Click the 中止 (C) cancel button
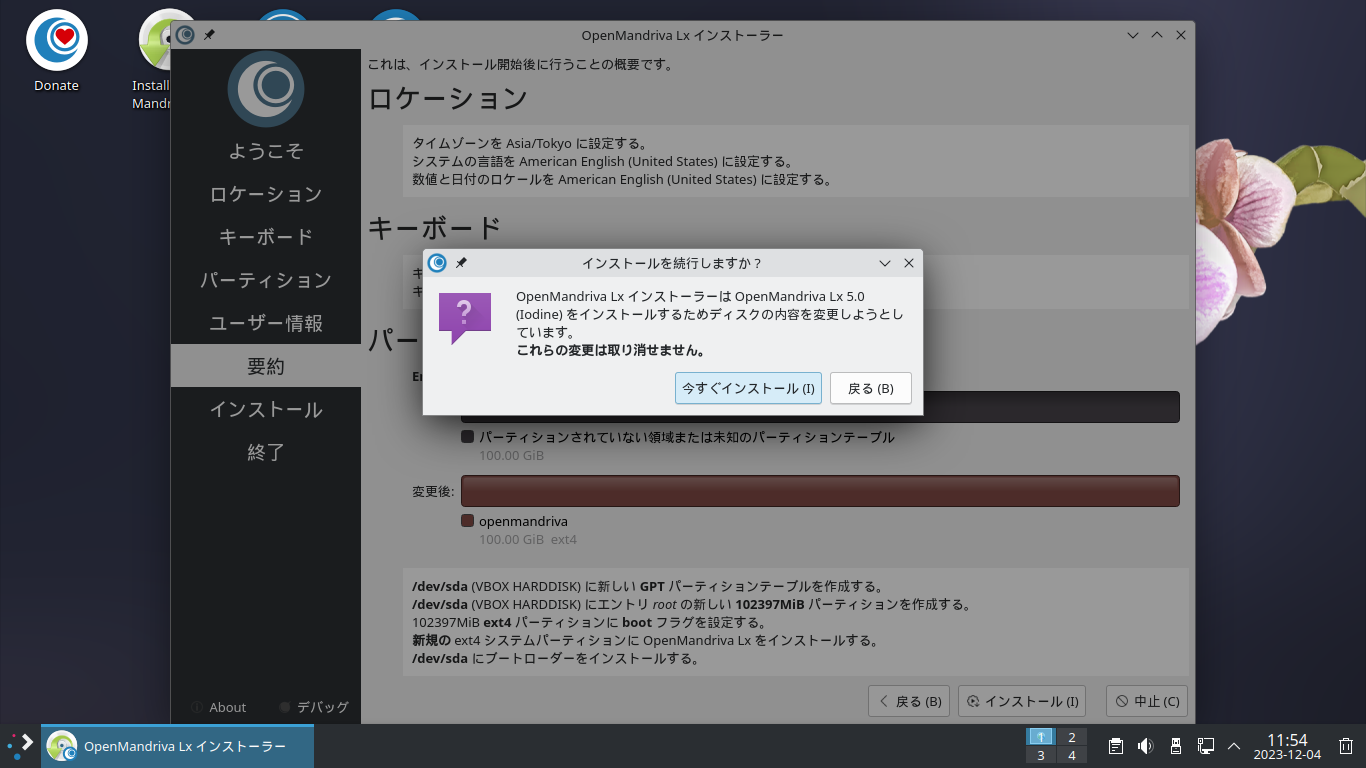The image size is (1366, 768). tap(1146, 701)
